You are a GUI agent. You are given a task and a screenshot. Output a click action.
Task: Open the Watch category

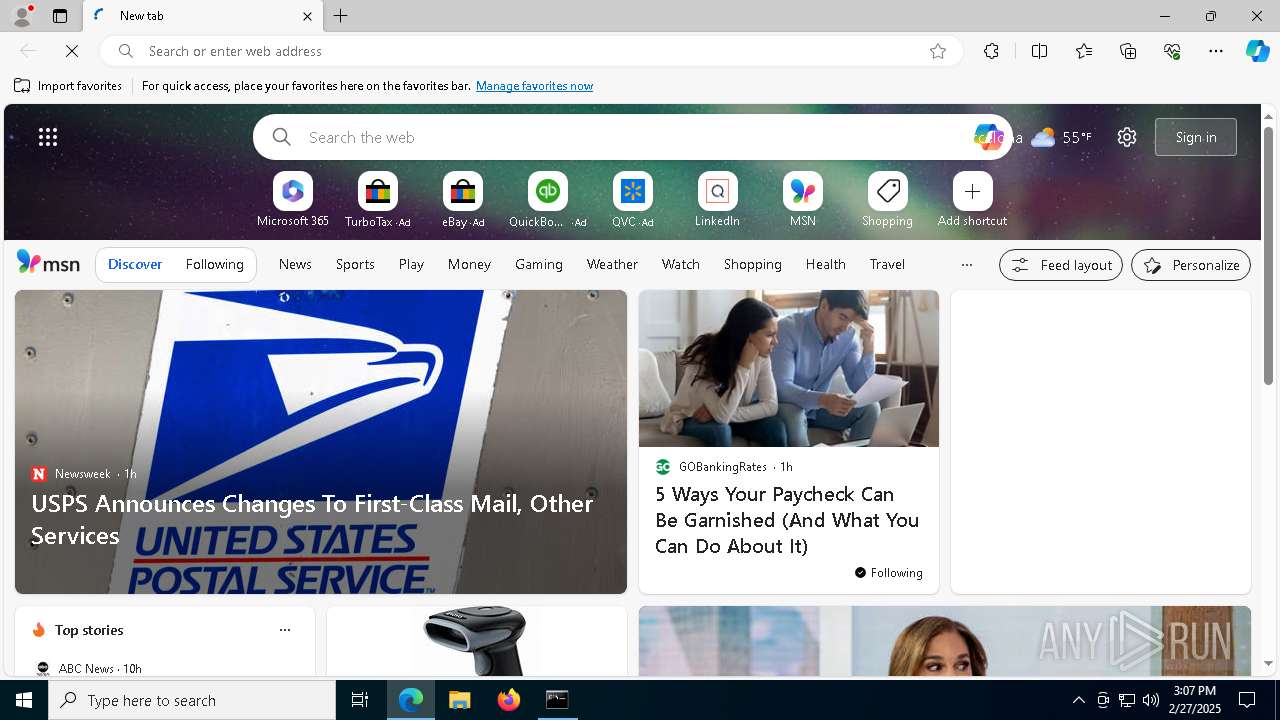click(681, 264)
